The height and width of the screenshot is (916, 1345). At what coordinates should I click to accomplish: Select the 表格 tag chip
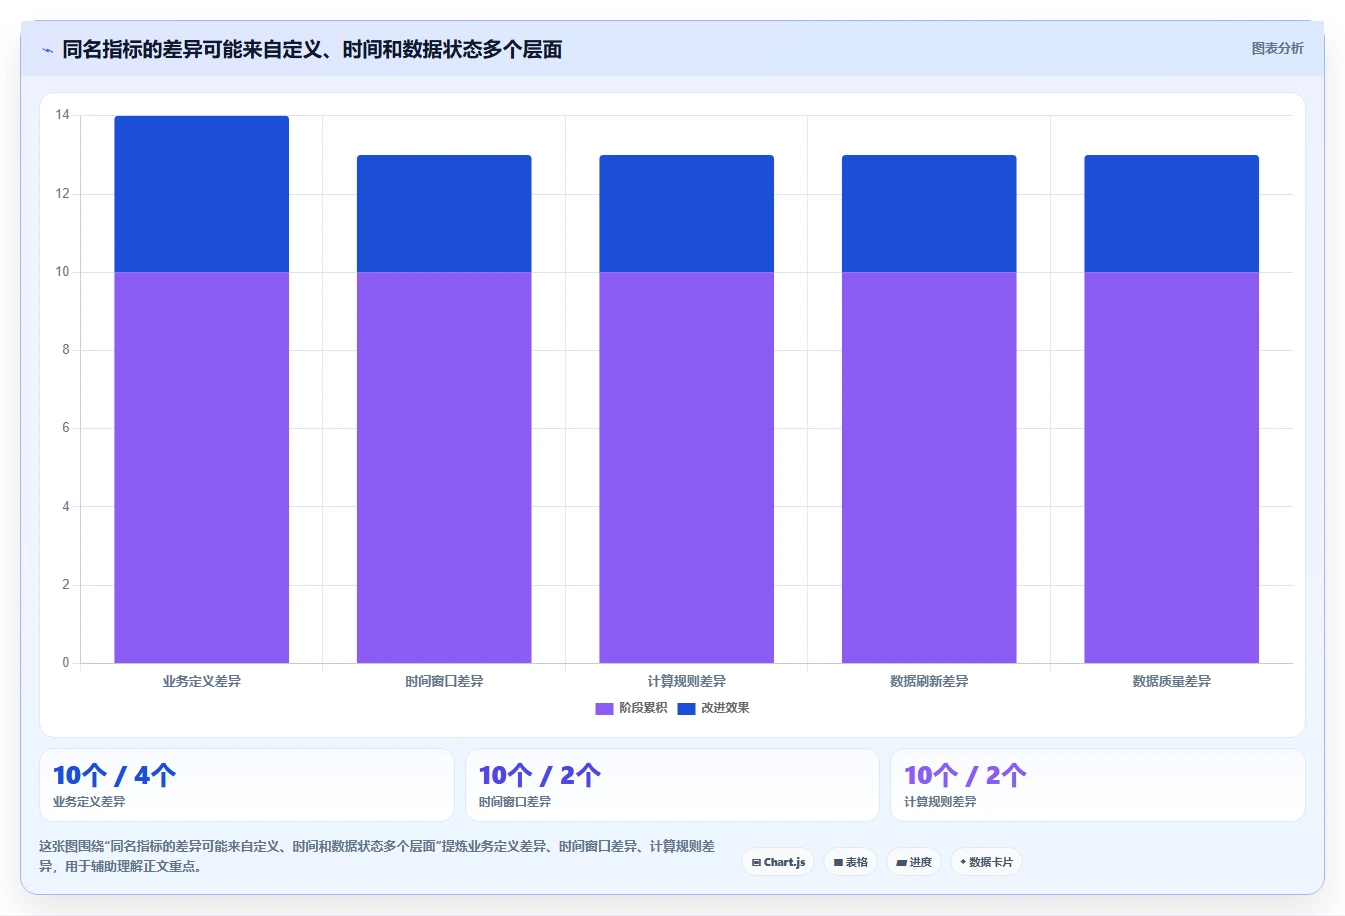pos(850,862)
